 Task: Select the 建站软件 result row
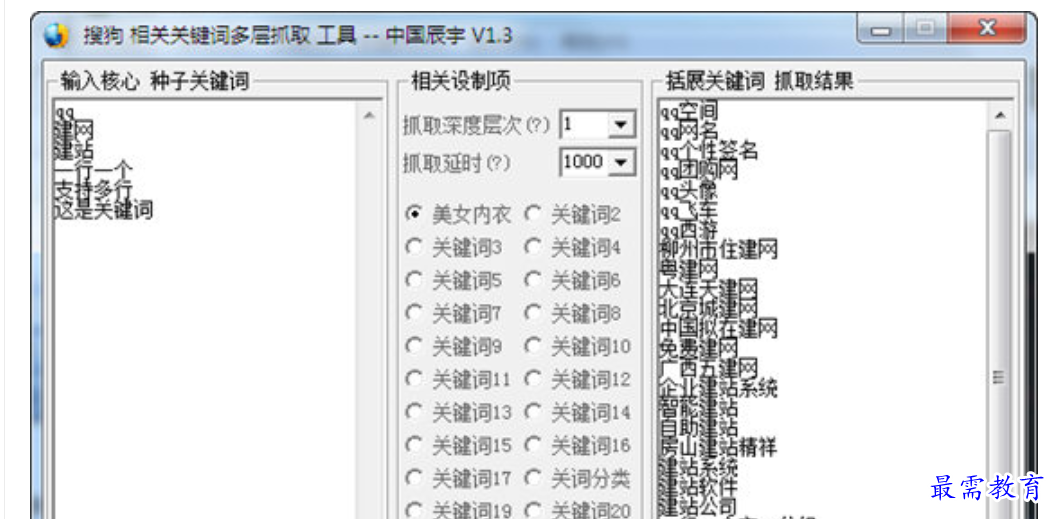tap(698, 486)
